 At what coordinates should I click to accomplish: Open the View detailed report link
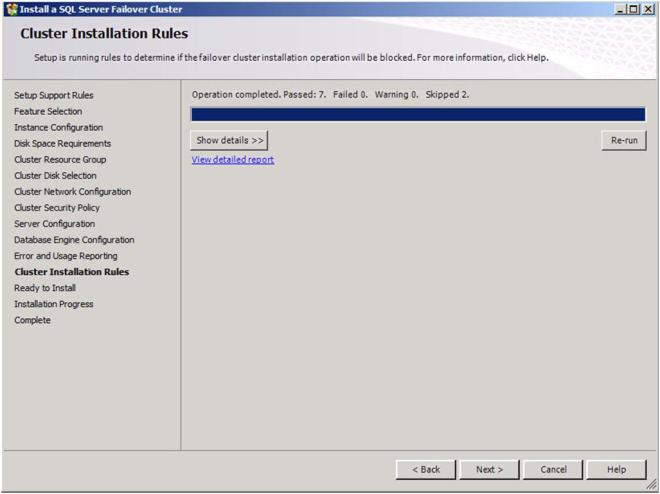click(232, 160)
